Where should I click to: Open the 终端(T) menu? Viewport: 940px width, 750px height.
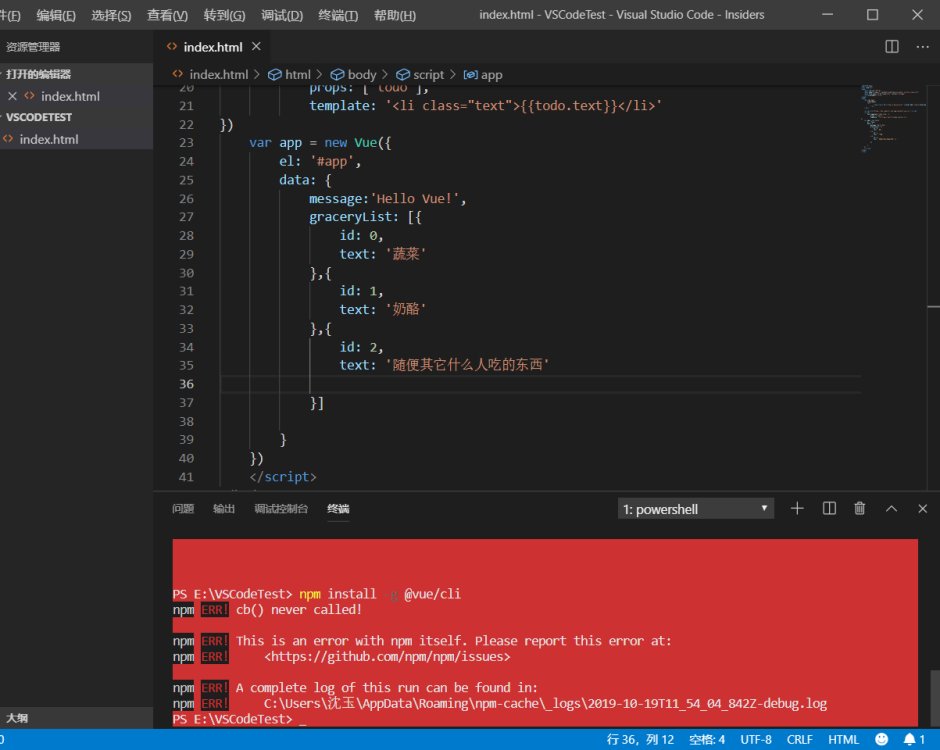(x=338, y=15)
